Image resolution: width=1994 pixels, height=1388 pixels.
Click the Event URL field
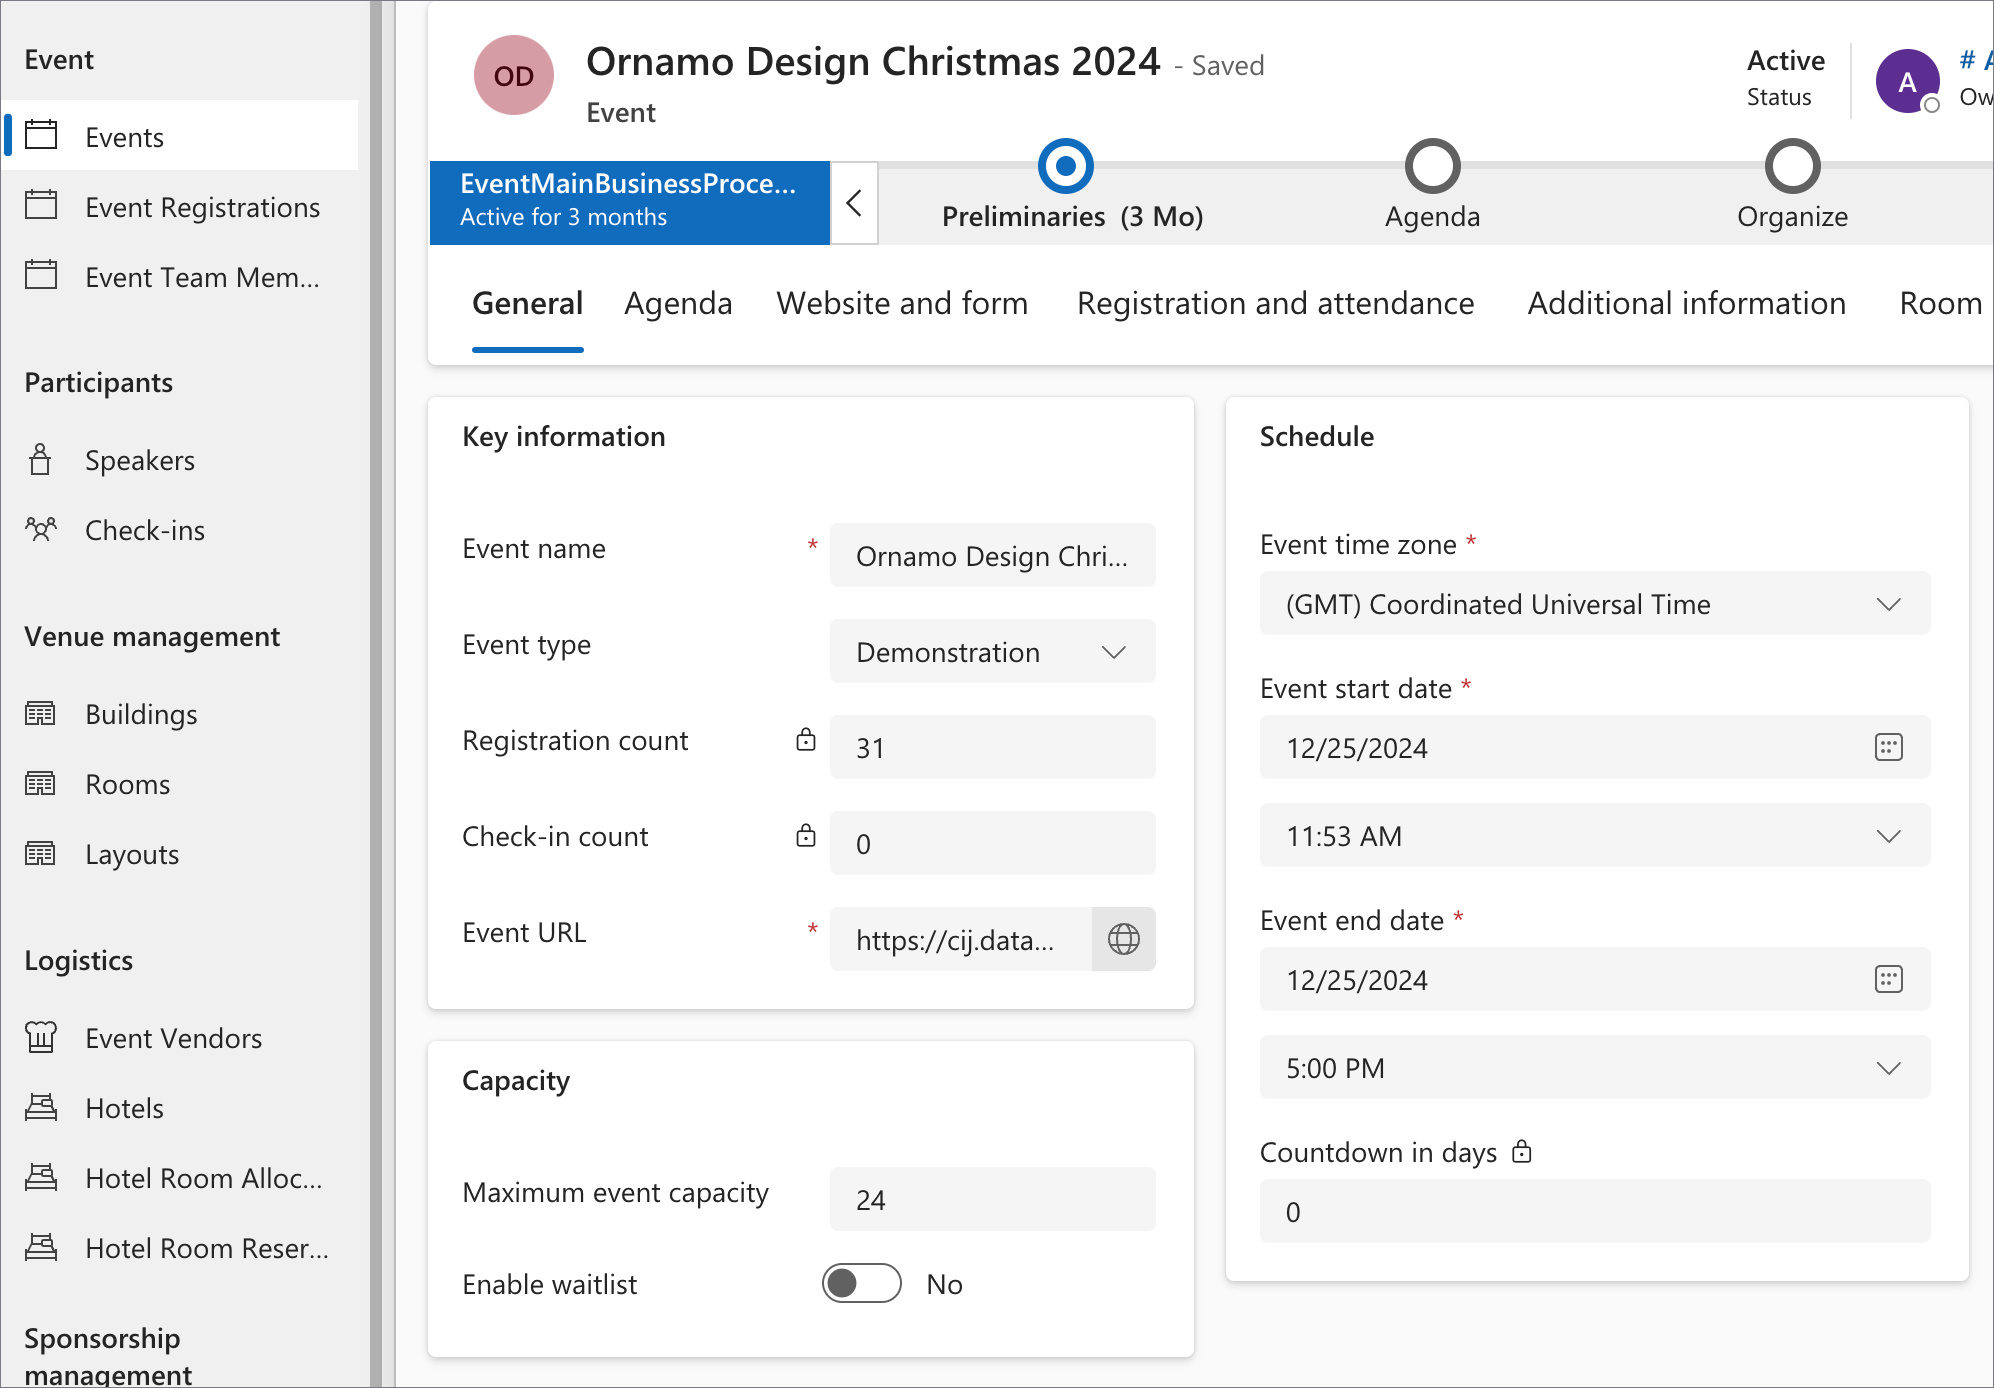(x=961, y=940)
